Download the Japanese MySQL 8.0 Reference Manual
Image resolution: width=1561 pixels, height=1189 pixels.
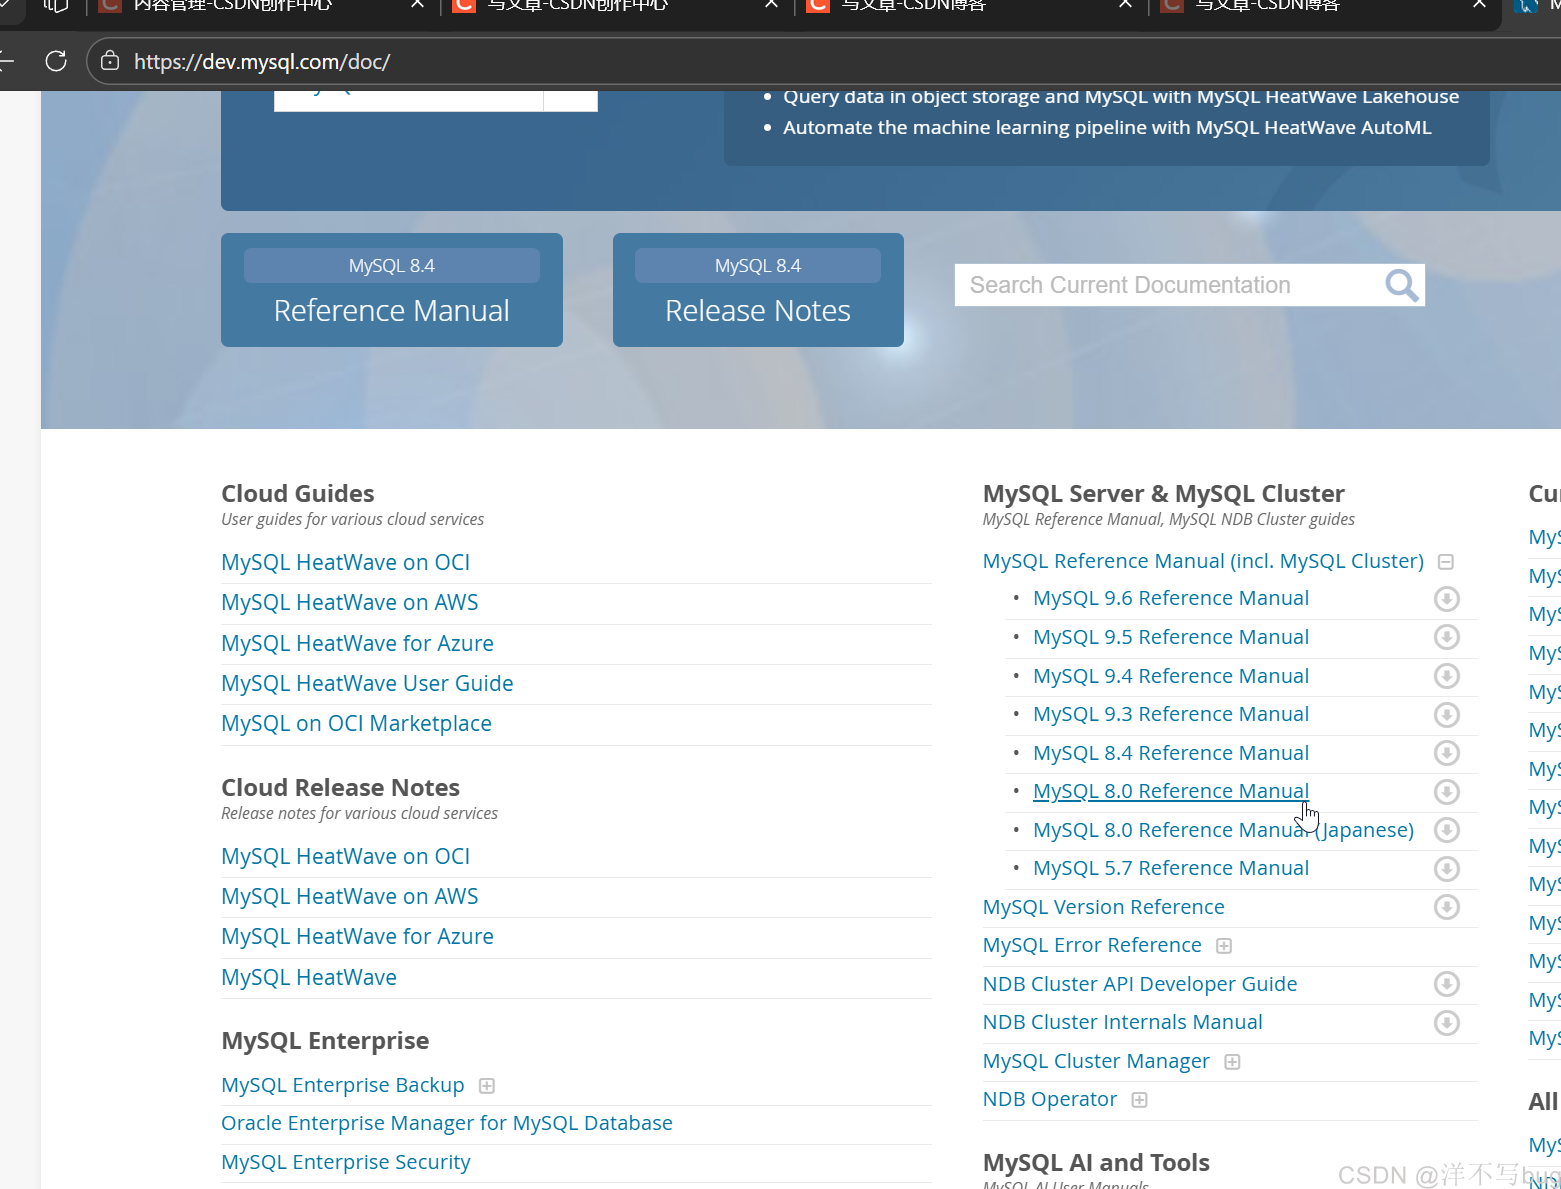[x=1446, y=830]
